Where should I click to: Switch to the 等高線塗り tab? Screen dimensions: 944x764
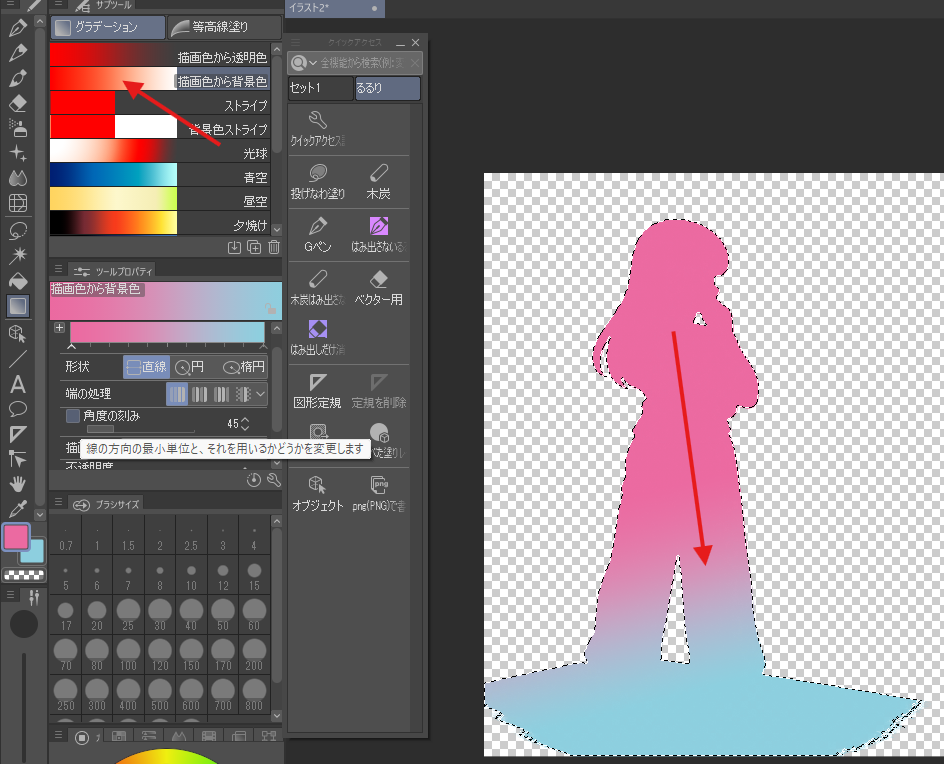224,27
